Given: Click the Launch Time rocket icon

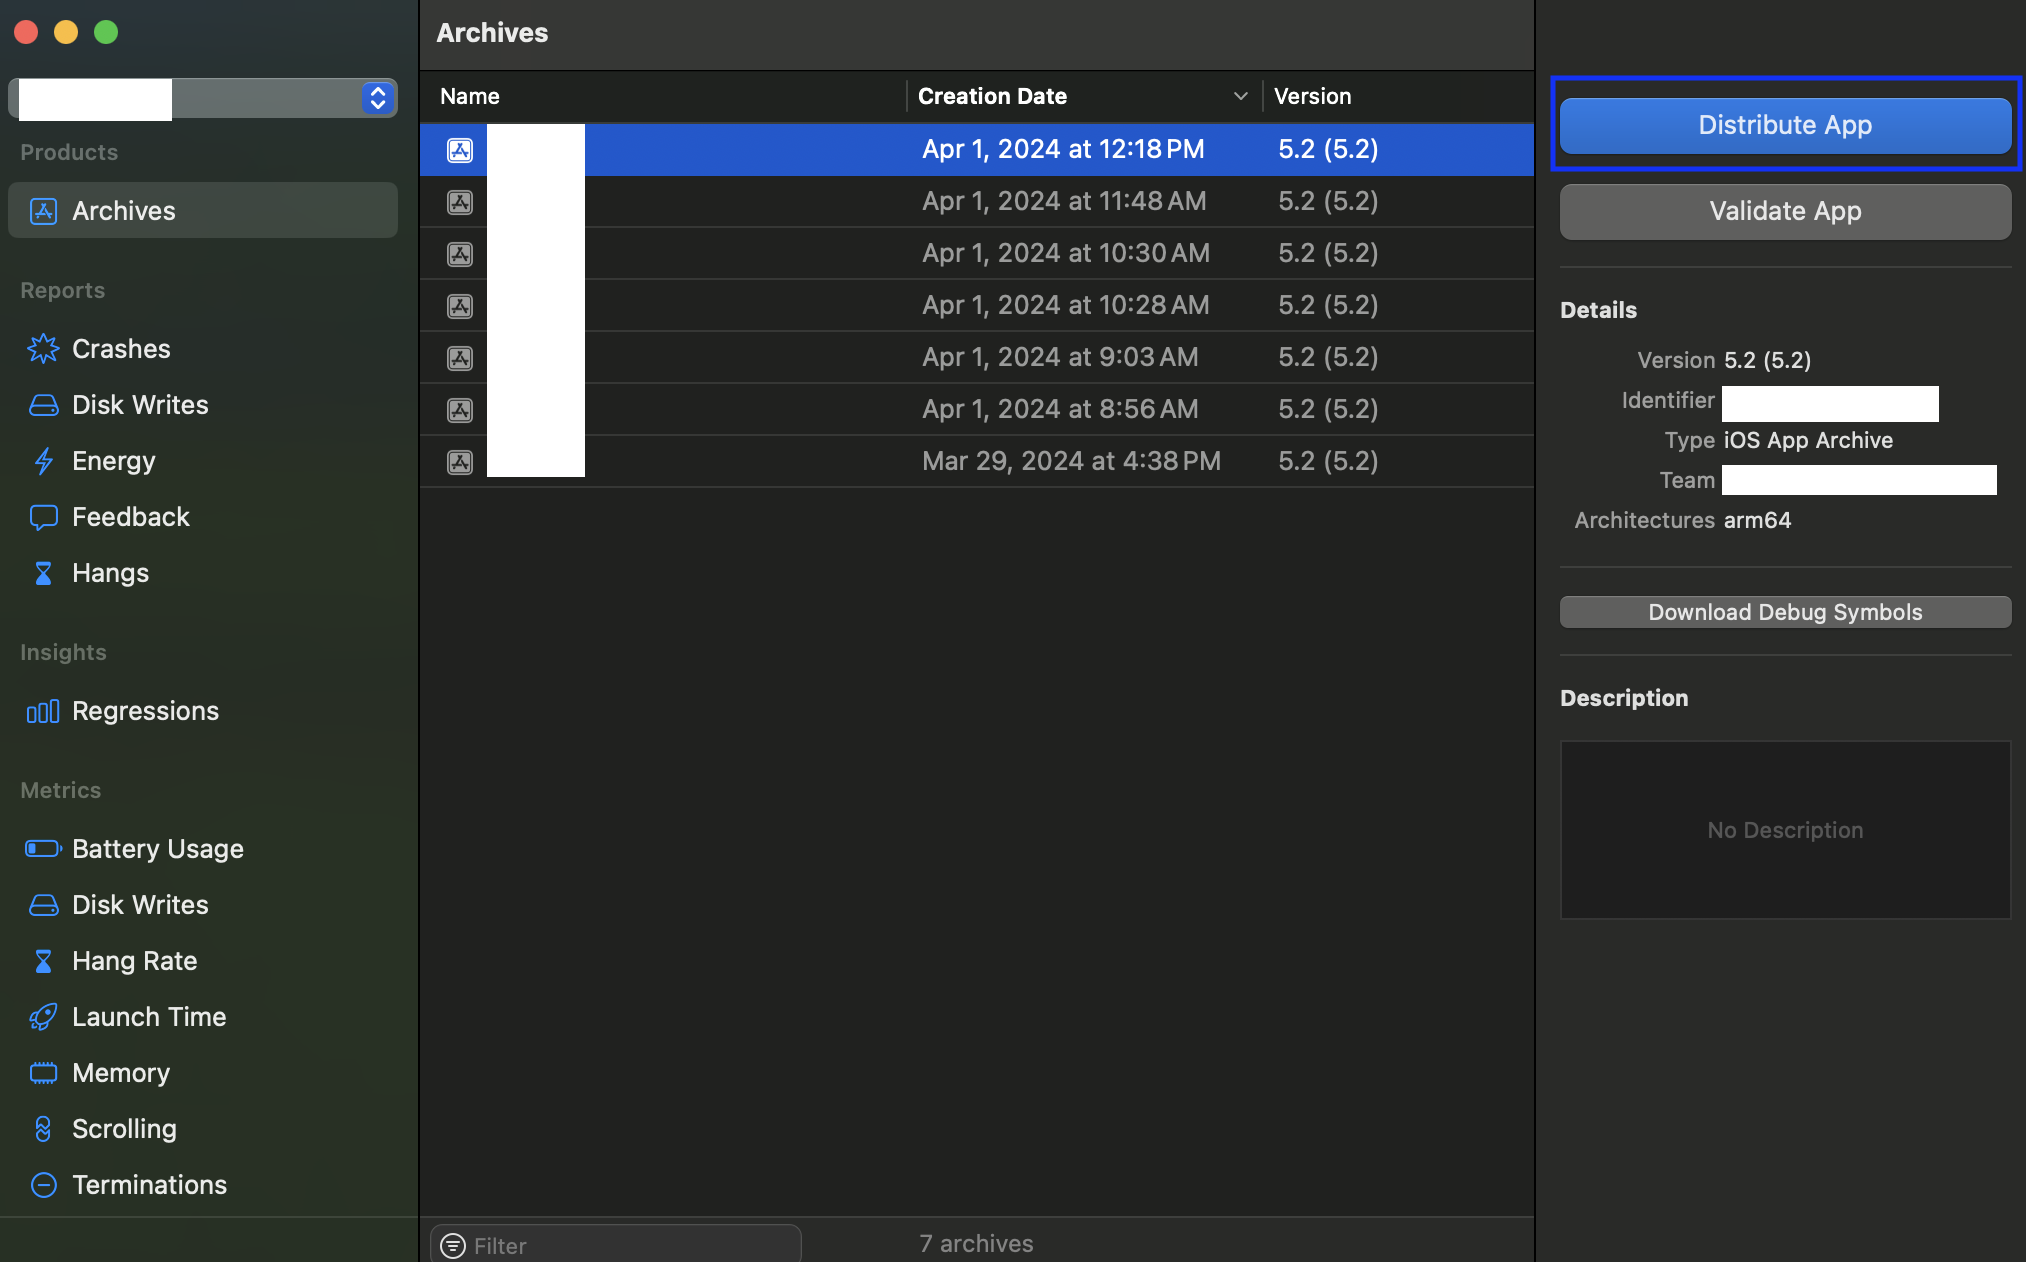Looking at the screenshot, I should (43, 1017).
